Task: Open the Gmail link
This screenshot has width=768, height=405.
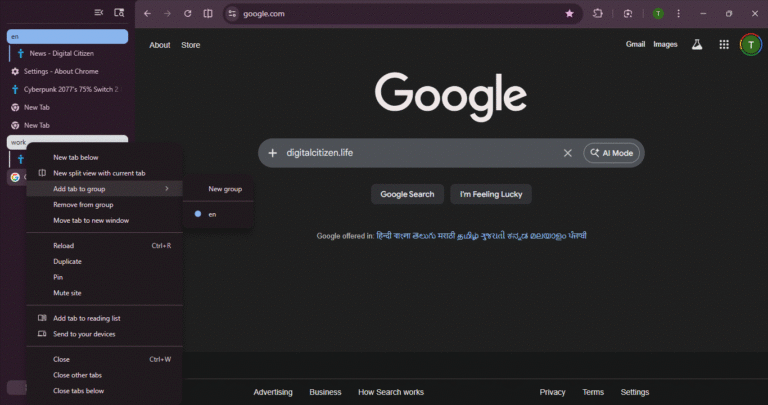Action: point(635,44)
